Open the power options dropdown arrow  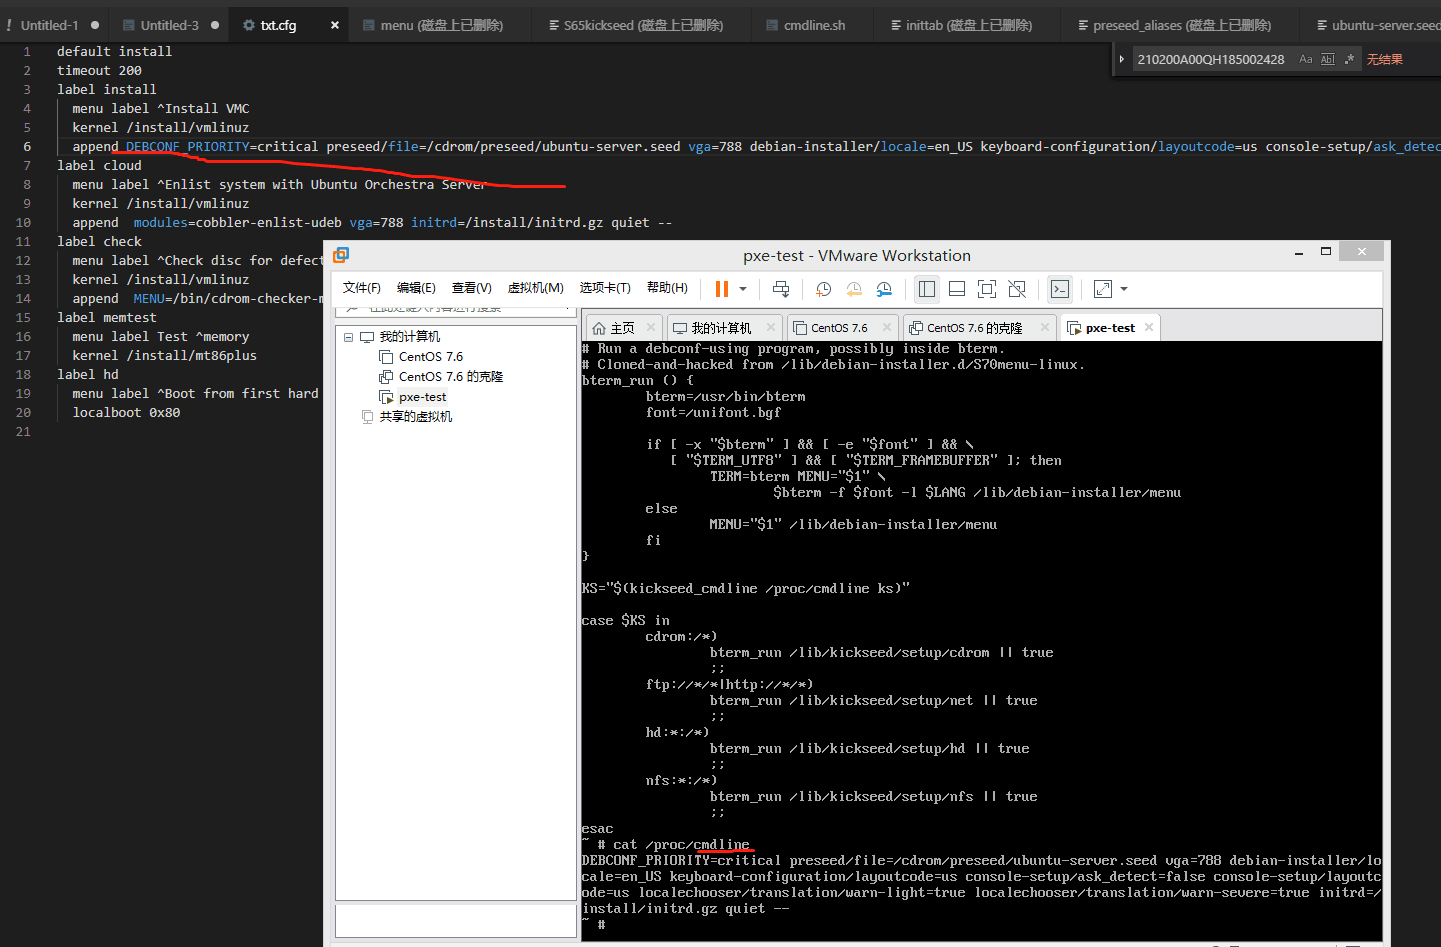[x=743, y=289]
